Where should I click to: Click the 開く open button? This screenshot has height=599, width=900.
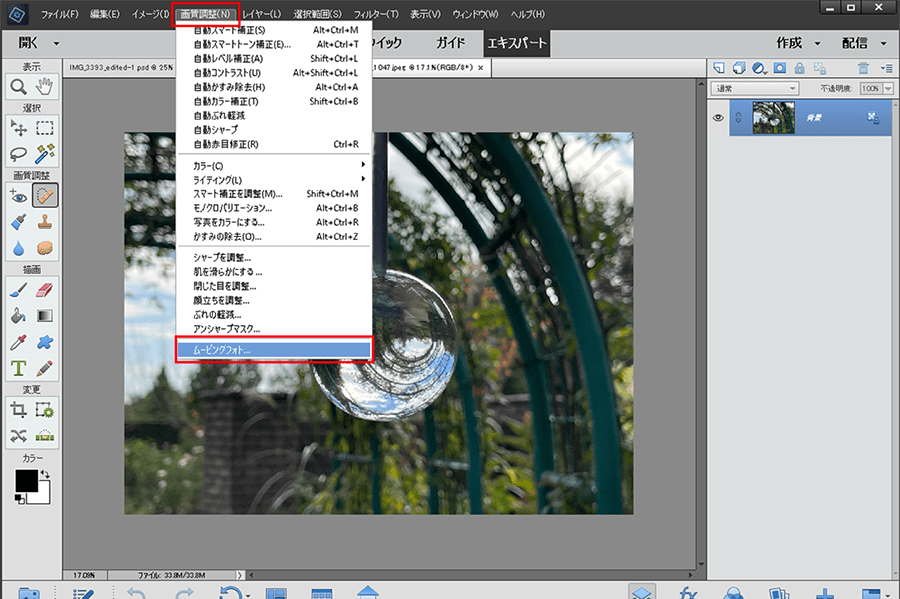[28, 44]
